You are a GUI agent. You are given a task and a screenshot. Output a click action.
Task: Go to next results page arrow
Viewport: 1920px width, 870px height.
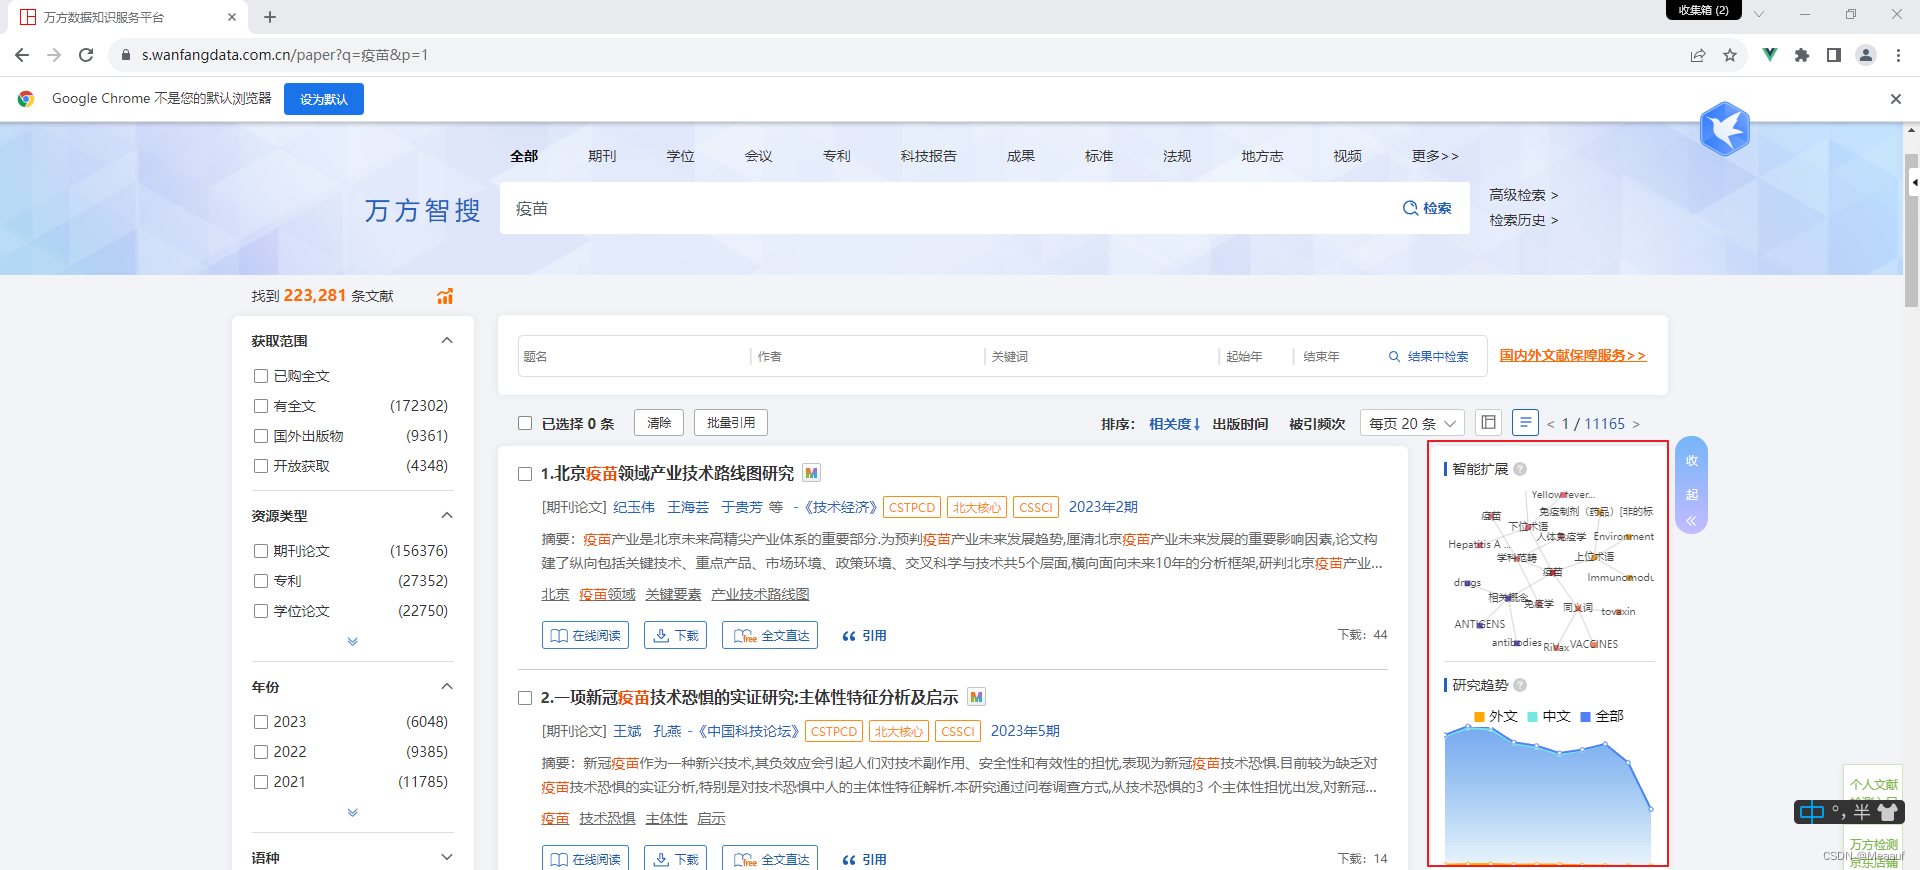tap(1636, 424)
